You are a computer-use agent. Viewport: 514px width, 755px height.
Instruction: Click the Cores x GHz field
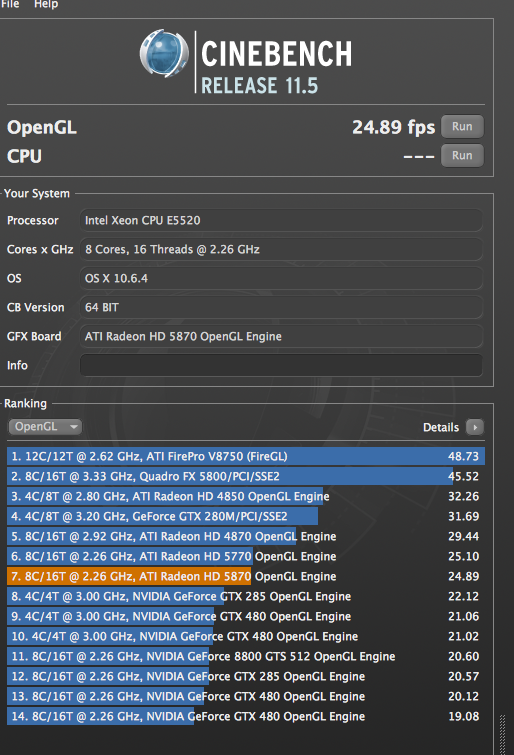(x=281, y=249)
